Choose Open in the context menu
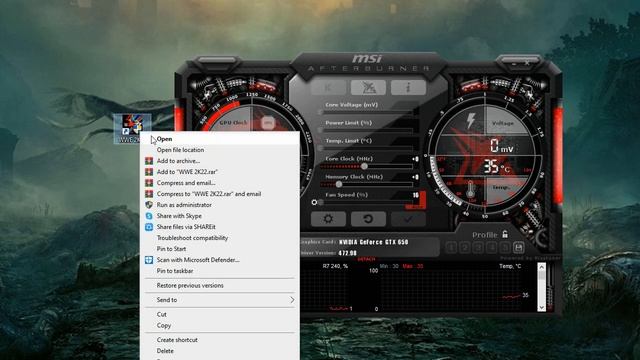The width and height of the screenshot is (640, 360). (220, 139)
